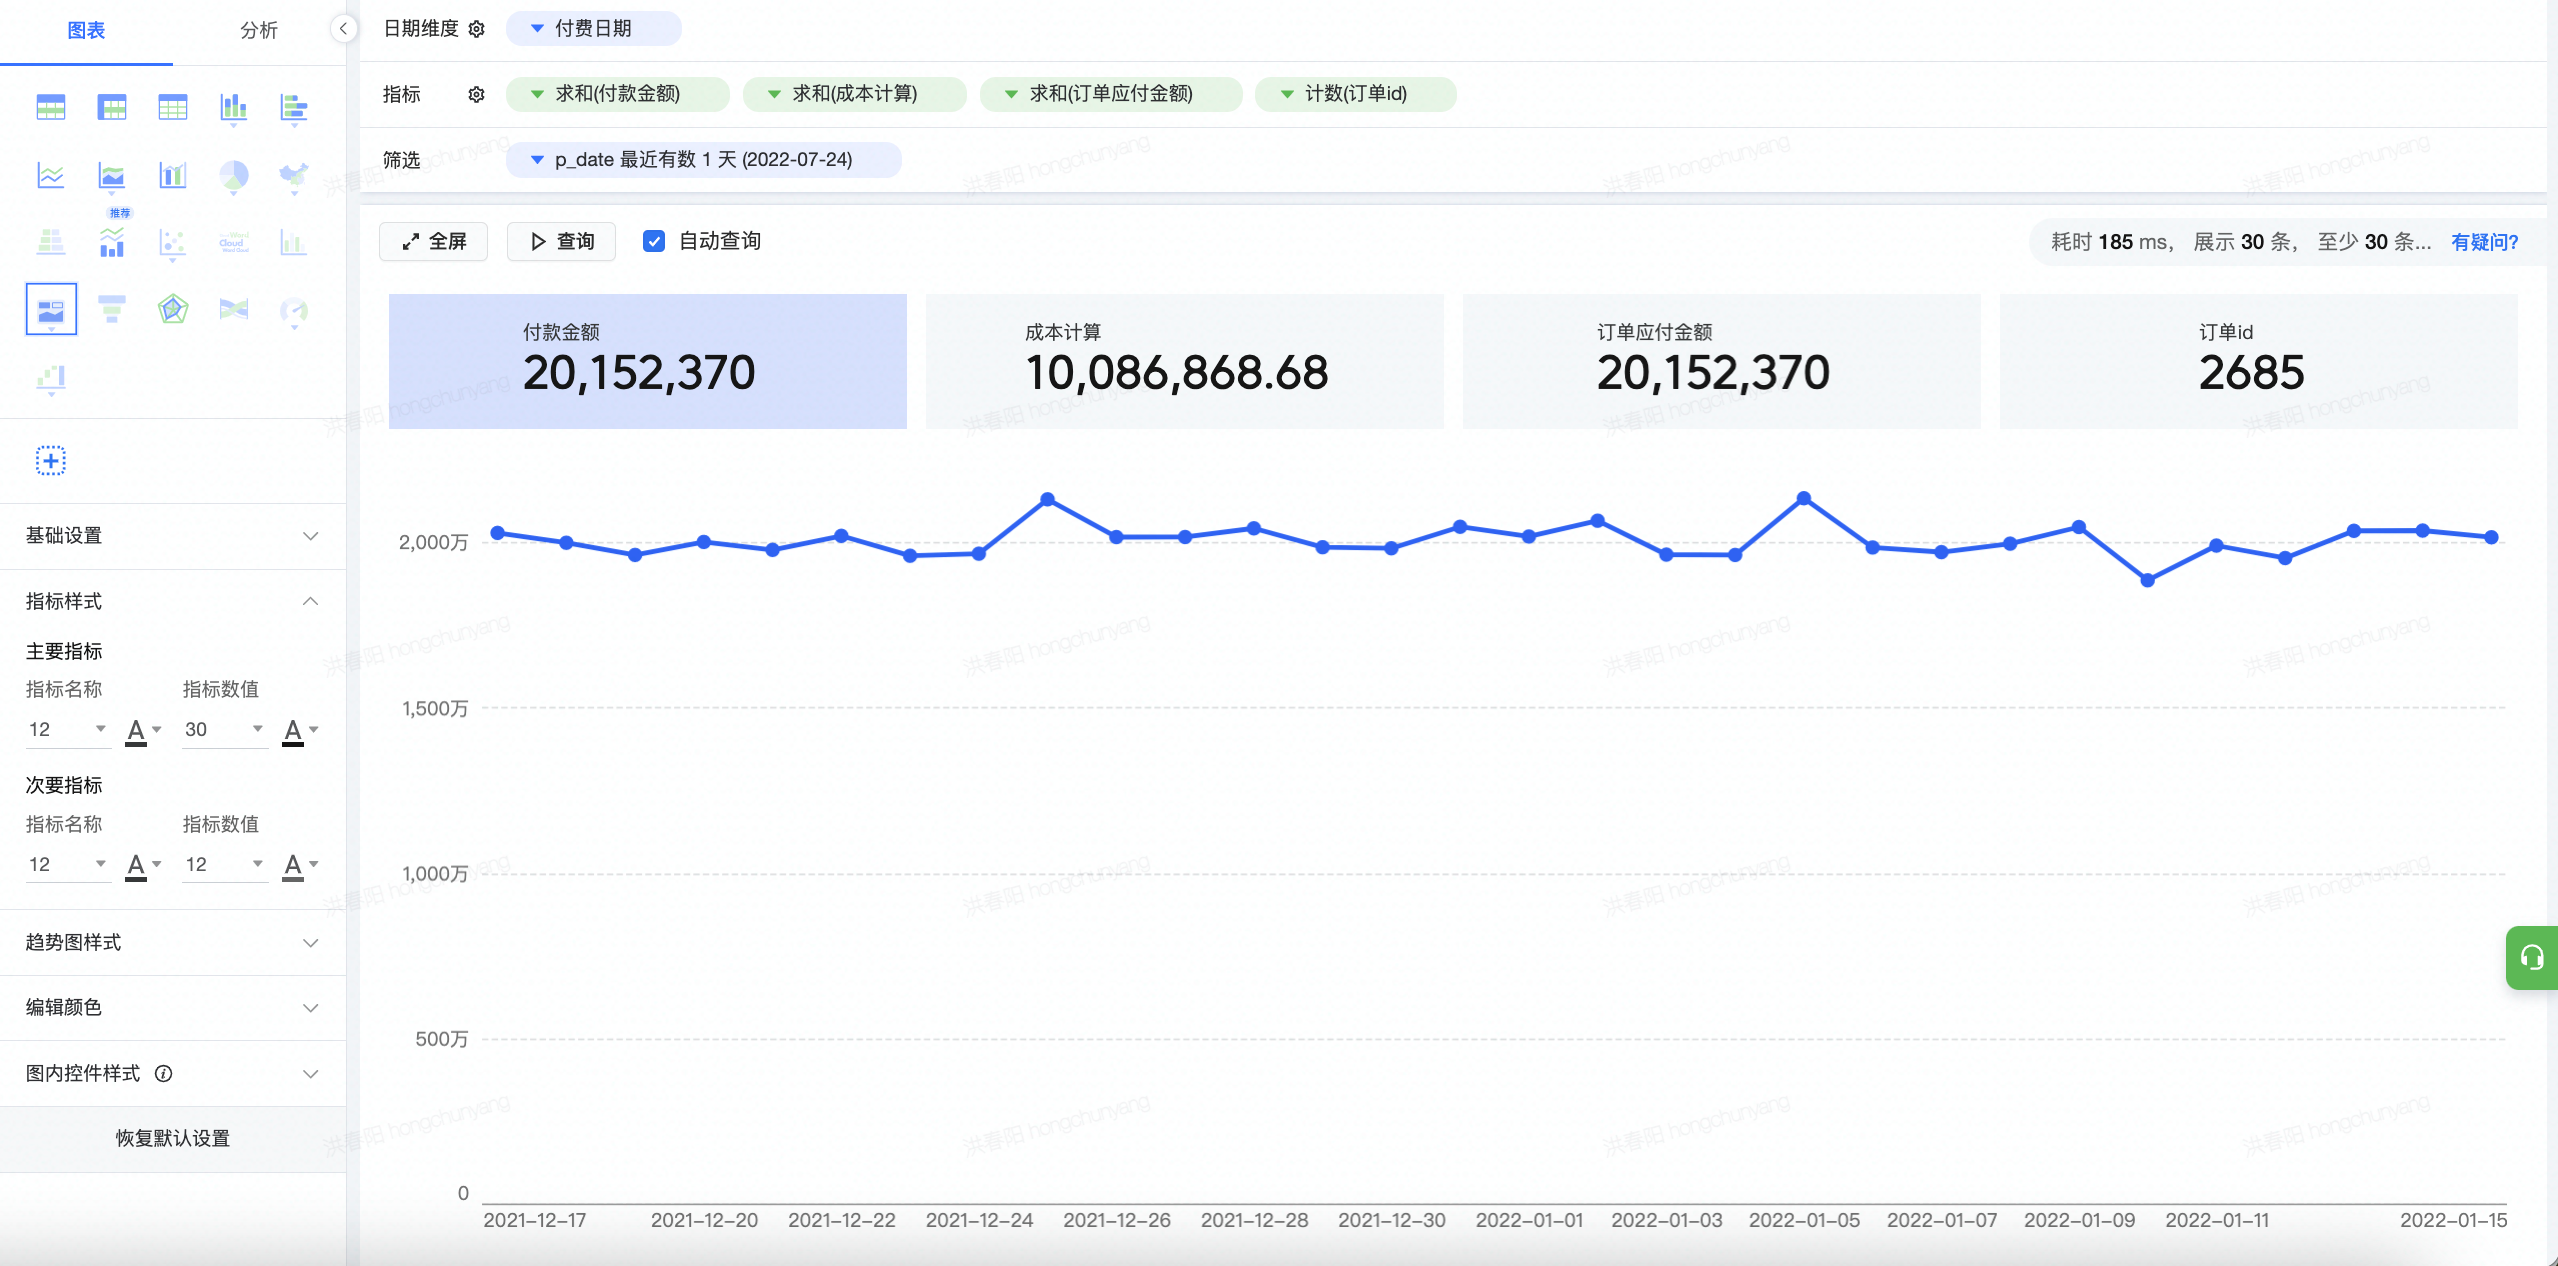Choose the plain grid table icon
The image size is (2558, 1266).
click(173, 107)
